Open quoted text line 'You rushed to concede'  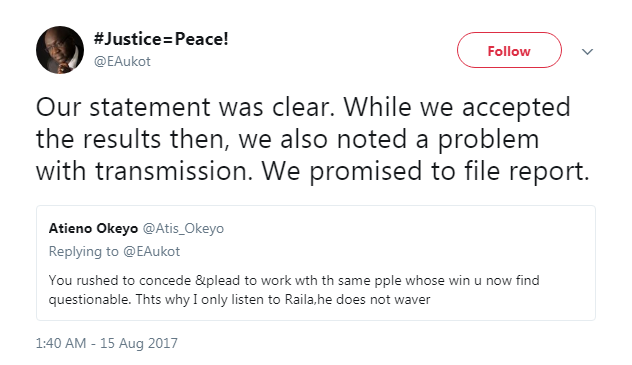[x=294, y=280]
